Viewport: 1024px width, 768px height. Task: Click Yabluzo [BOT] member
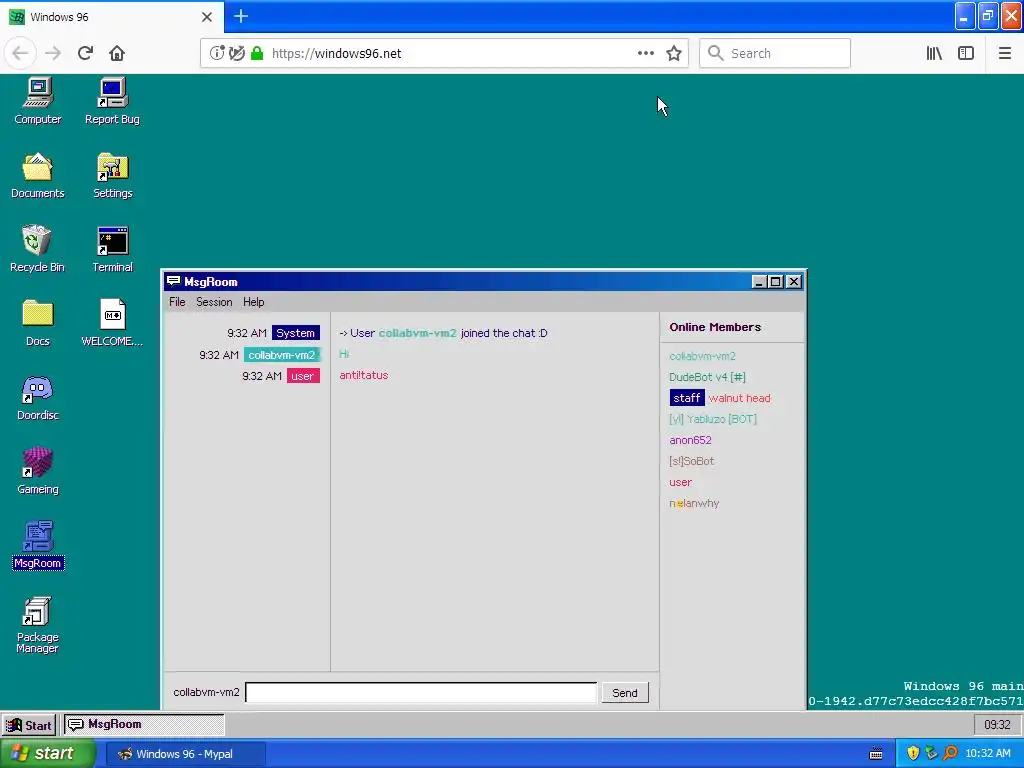click(x=712, y=419)
